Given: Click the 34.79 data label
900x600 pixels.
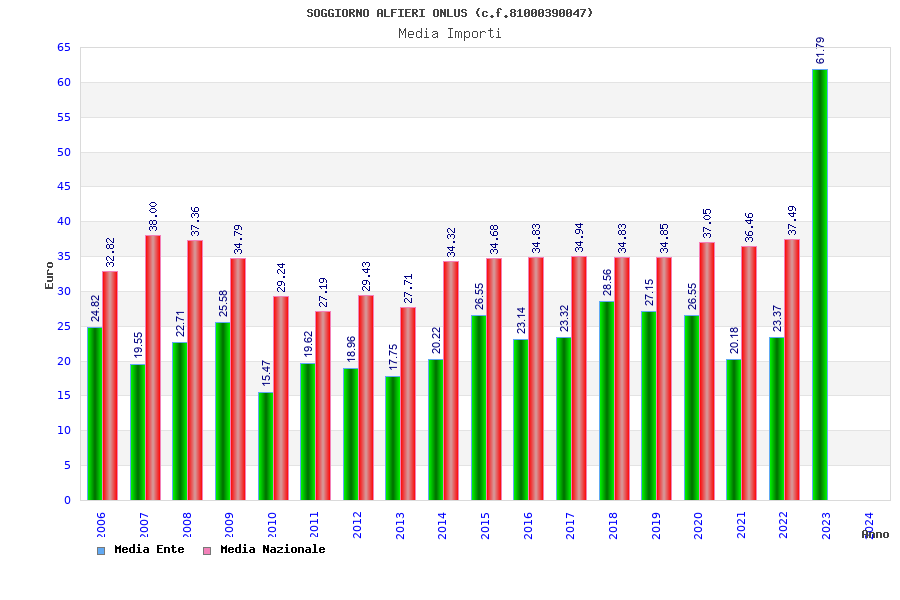Looking at the screenshot, I should (238, 239).
